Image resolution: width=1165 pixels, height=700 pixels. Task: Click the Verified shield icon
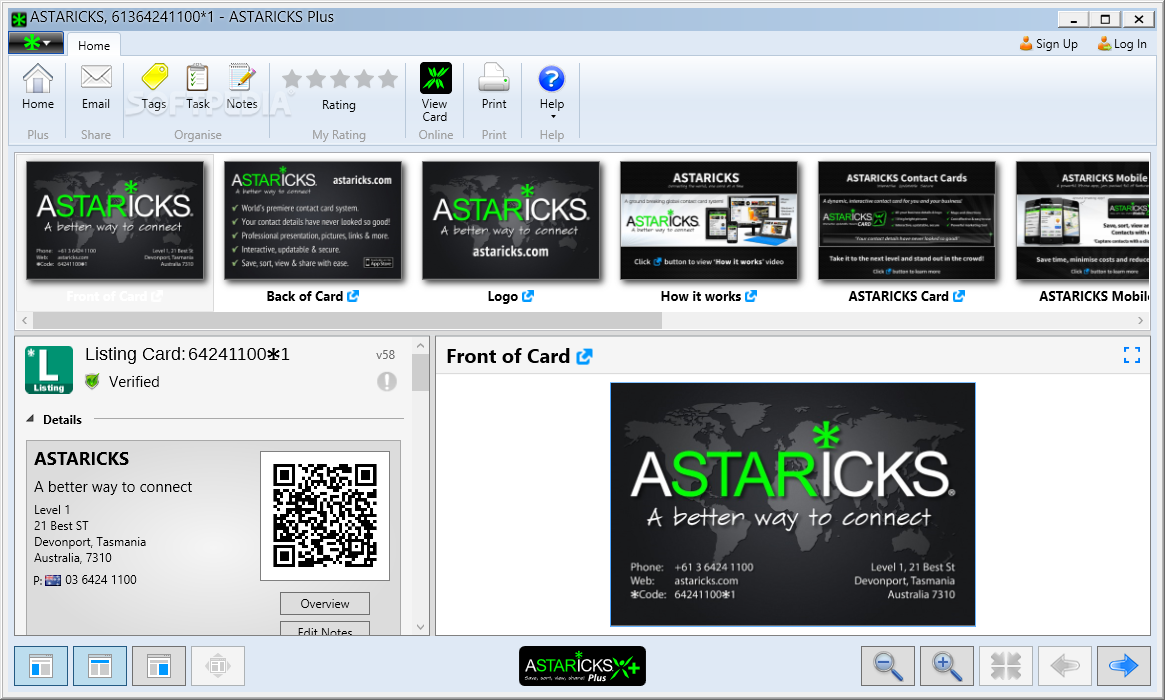coord(92,381)
